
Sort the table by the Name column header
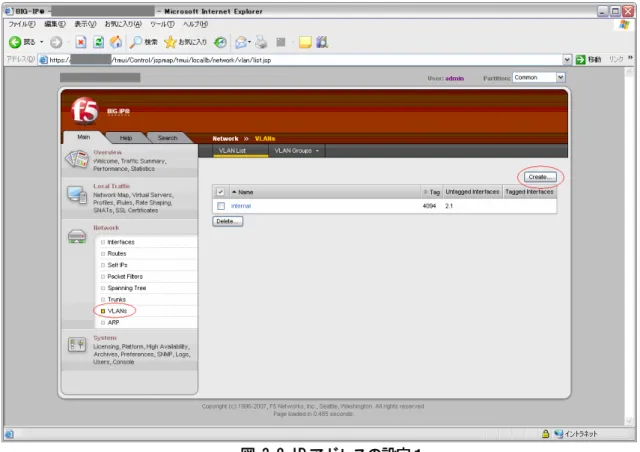(x=246, y=192)
